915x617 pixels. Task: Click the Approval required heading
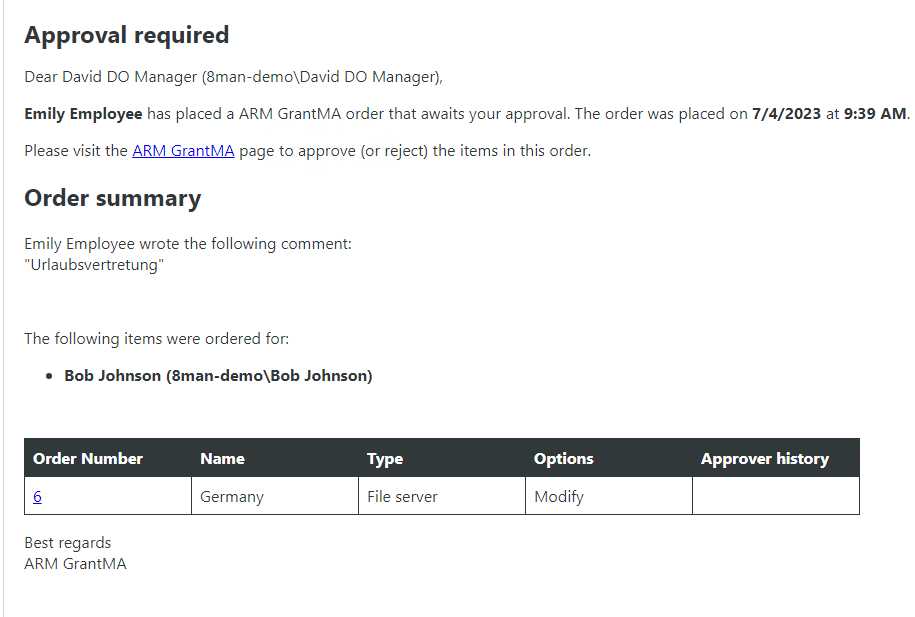(x=126, y=35)
